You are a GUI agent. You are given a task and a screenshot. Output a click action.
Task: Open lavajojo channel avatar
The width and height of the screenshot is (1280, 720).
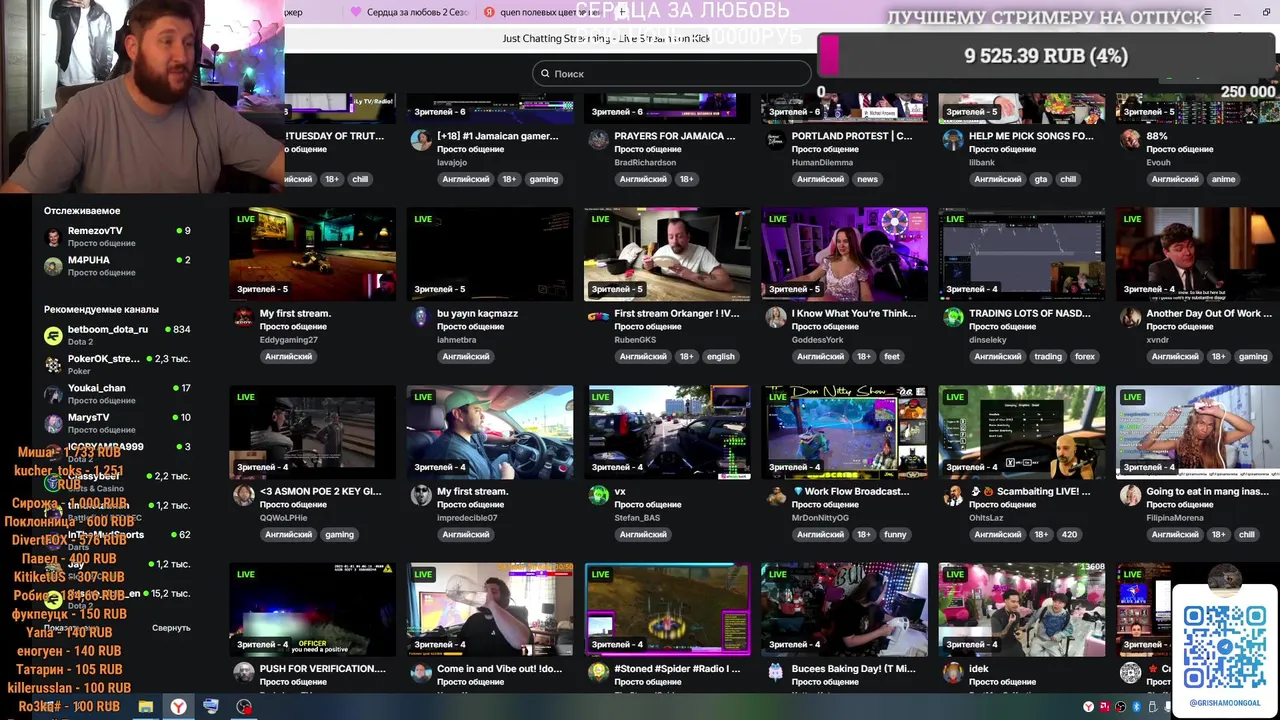421,140
